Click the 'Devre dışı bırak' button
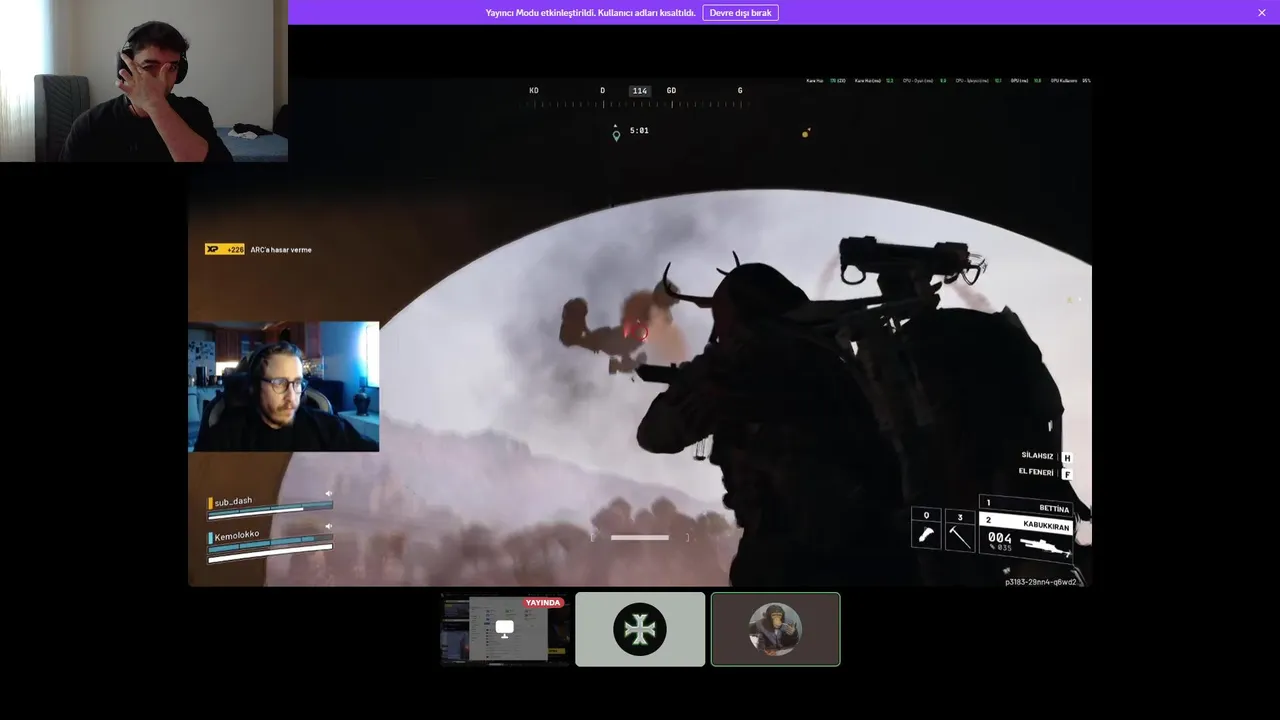The width and height of the screenshot is (1280, 720). coord(740,13)
